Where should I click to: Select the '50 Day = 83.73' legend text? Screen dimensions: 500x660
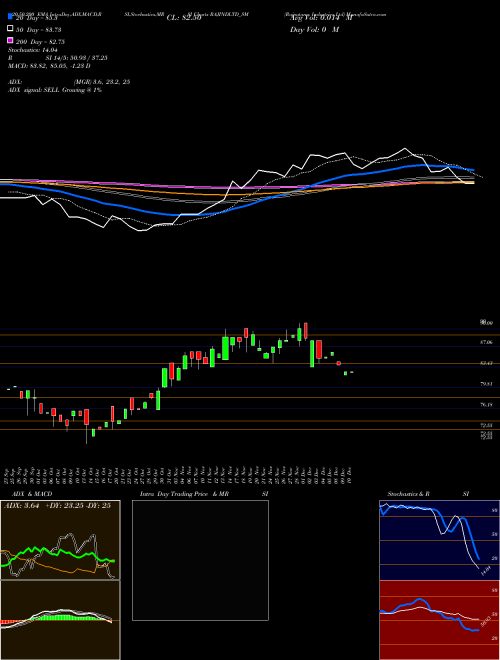(38, 30)
